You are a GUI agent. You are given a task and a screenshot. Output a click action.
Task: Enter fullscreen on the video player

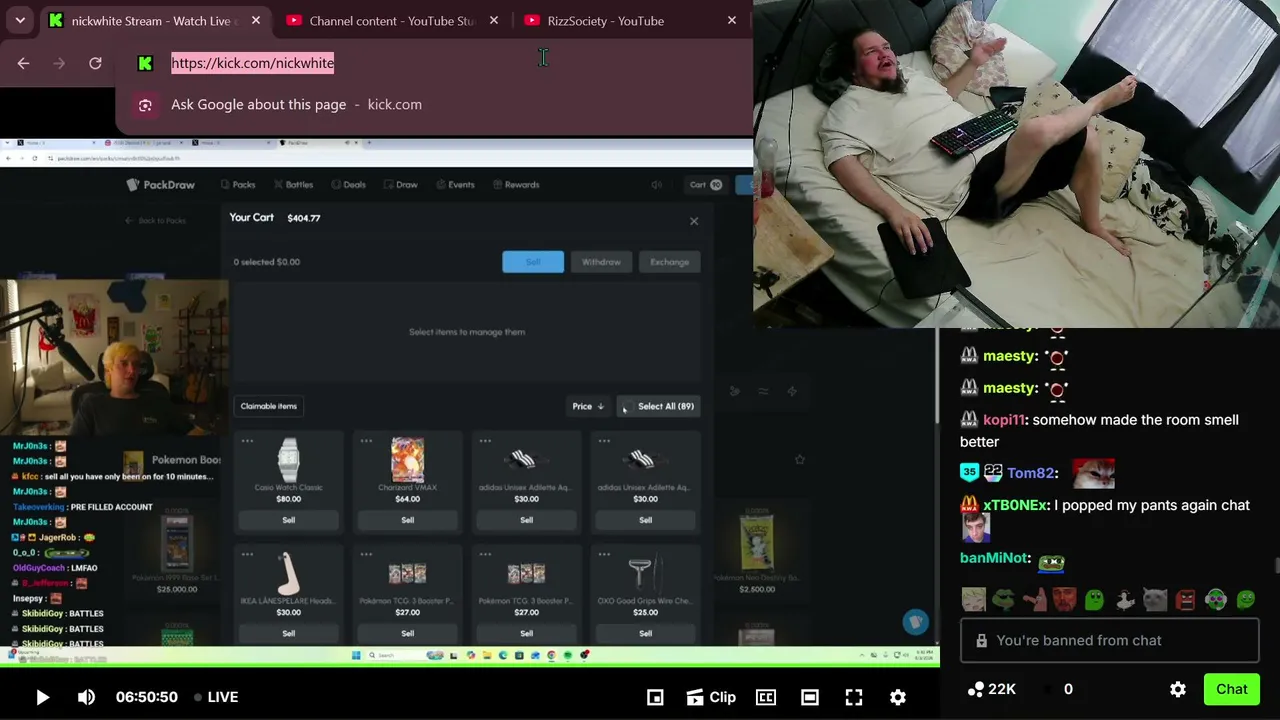[x=854, y=697]
